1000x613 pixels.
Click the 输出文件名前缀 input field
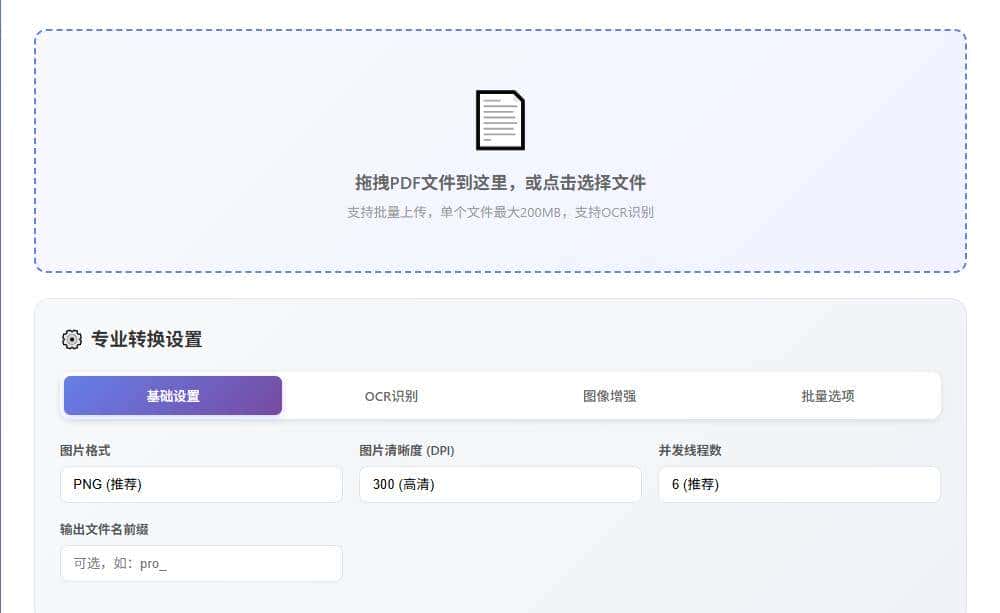click(200, 563)
